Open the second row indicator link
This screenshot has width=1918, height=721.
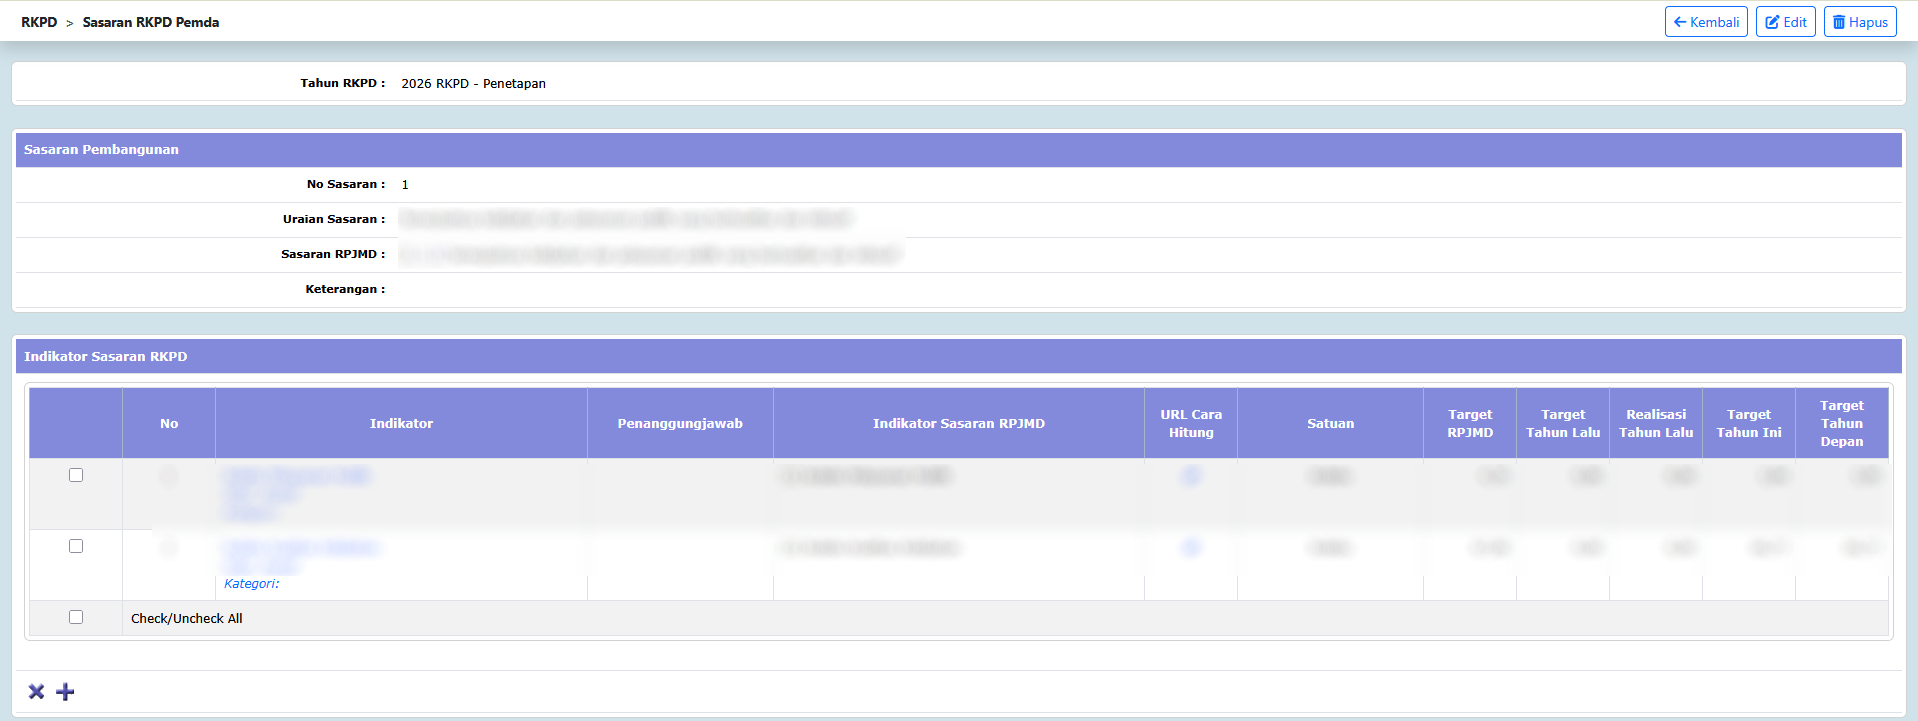pos(302,547)
